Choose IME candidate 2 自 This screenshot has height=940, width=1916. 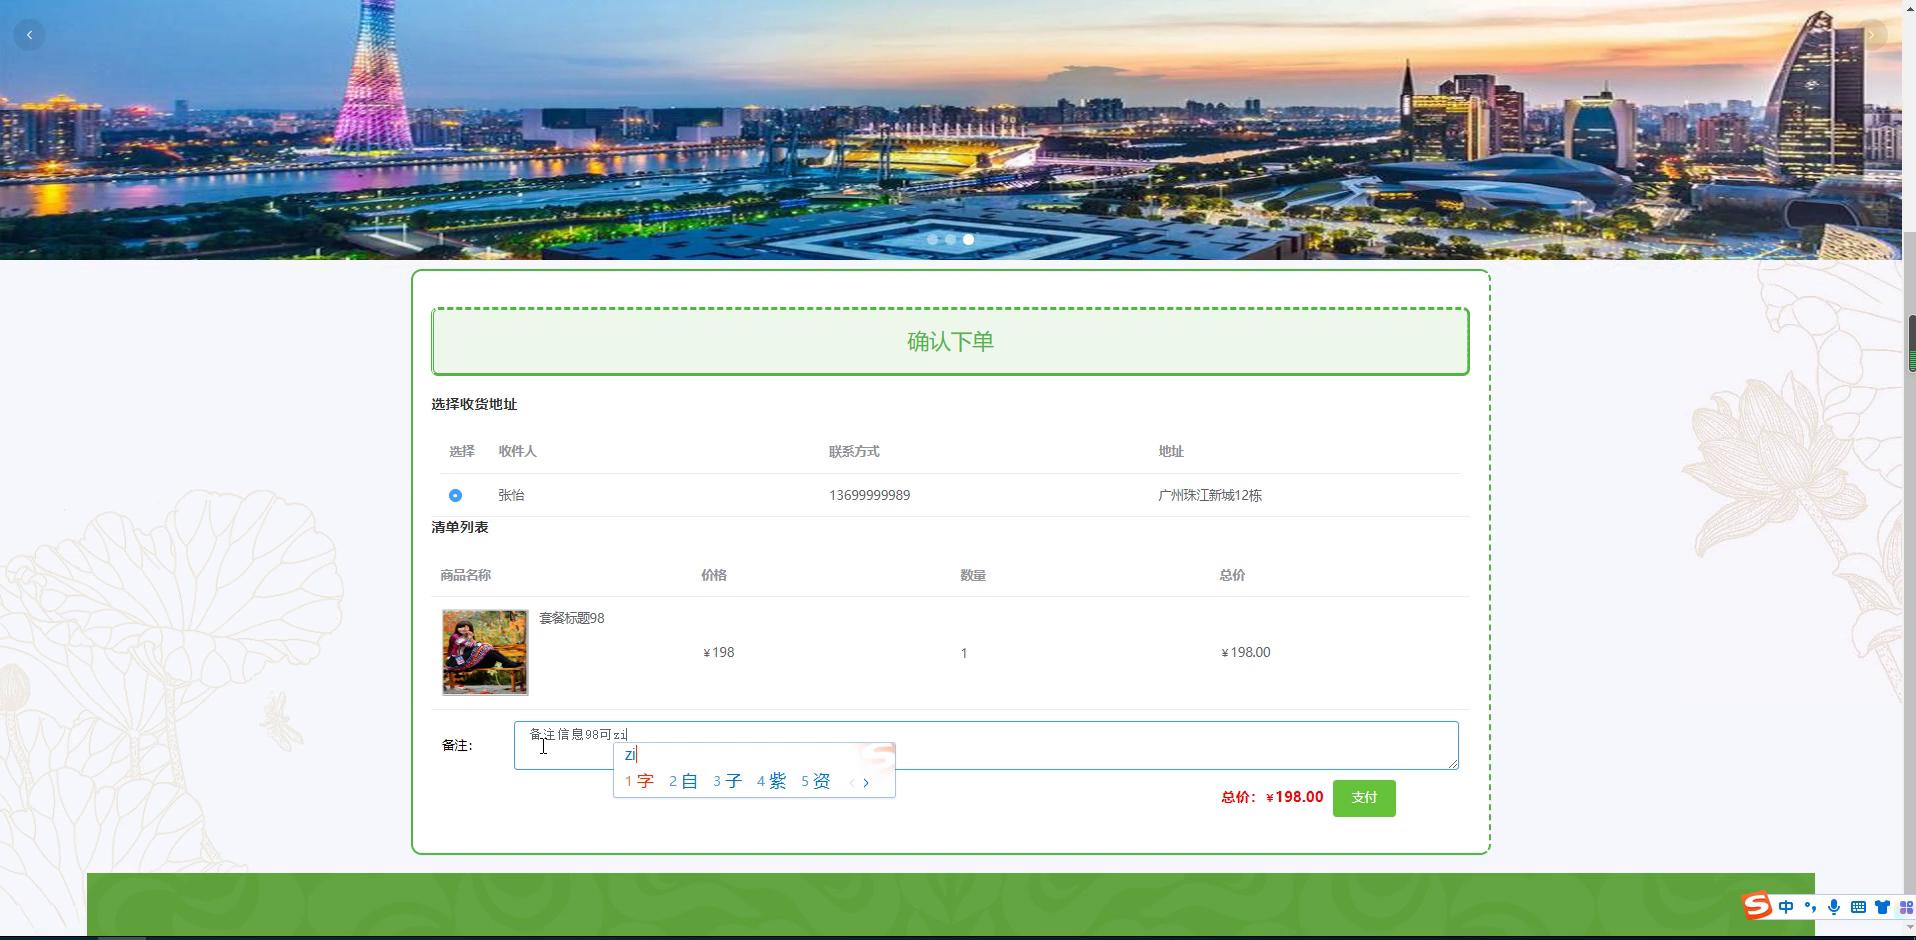tap(683, 781)
